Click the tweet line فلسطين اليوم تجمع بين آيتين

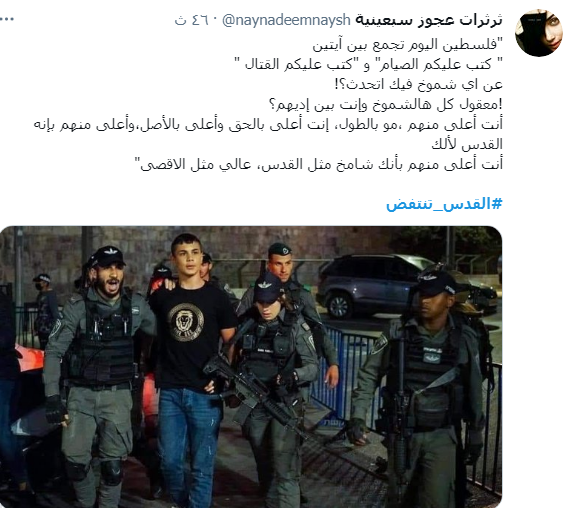pyautogui.click(x=408, y=45)
